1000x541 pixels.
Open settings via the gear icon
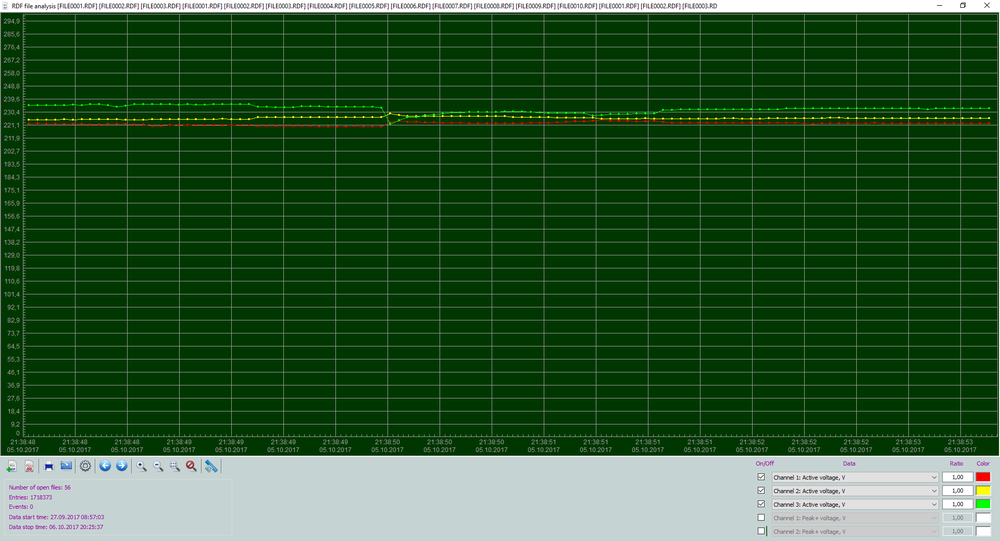click(85, 466)
